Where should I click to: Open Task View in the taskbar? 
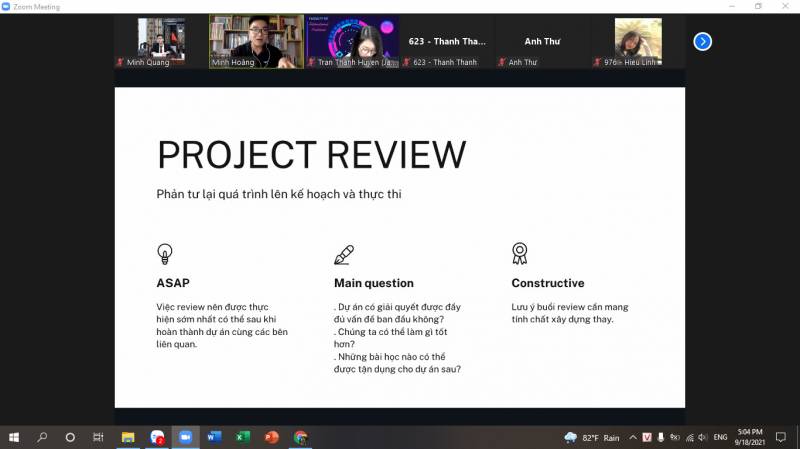click(x=98, y=437)
